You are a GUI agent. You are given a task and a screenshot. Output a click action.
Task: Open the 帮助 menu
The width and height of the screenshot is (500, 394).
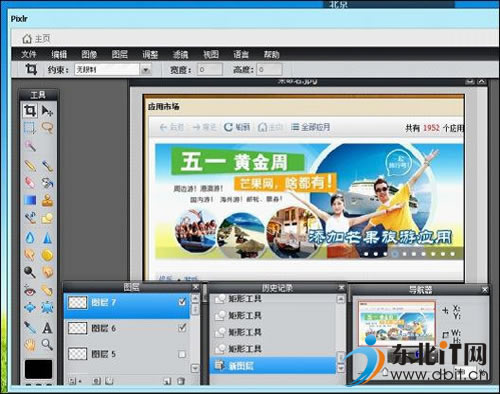pyautogui.click(x=271, y=54)
